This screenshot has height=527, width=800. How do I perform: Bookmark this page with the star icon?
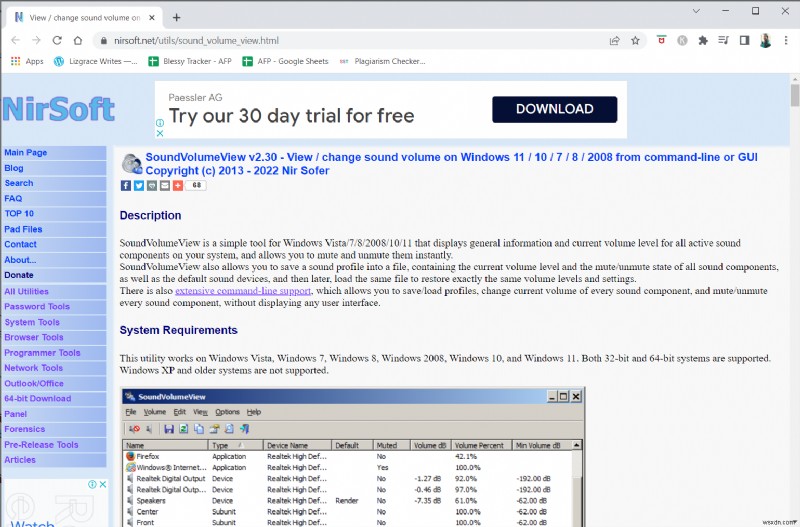635,40
